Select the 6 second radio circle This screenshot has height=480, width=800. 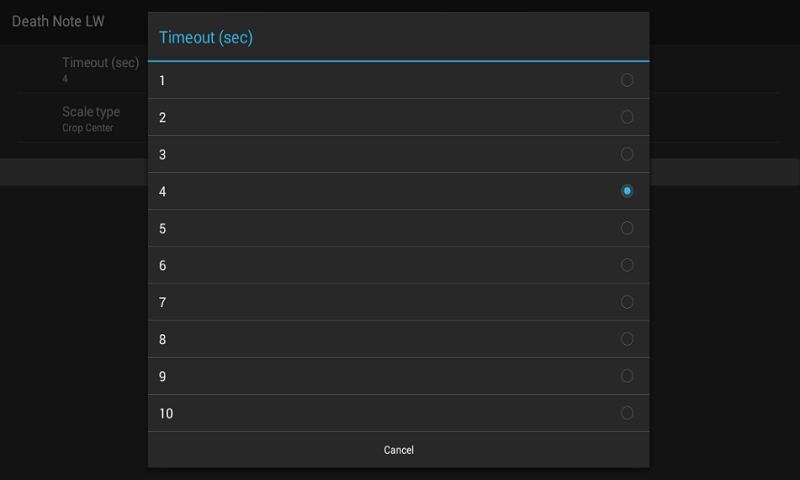(x=627, y=265)
